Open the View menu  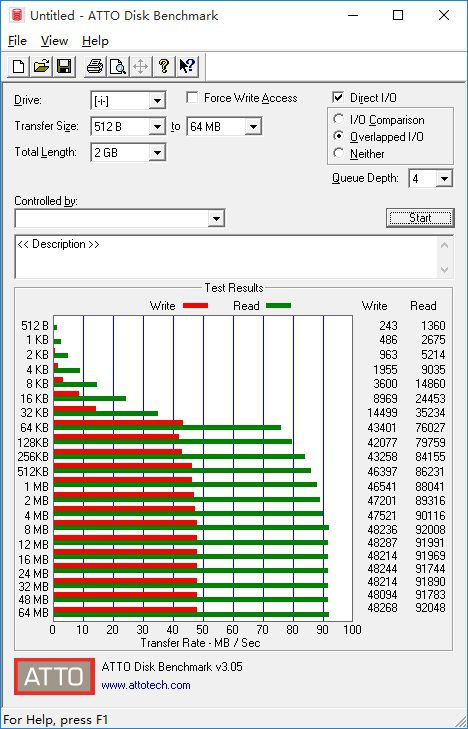[54, 41]
